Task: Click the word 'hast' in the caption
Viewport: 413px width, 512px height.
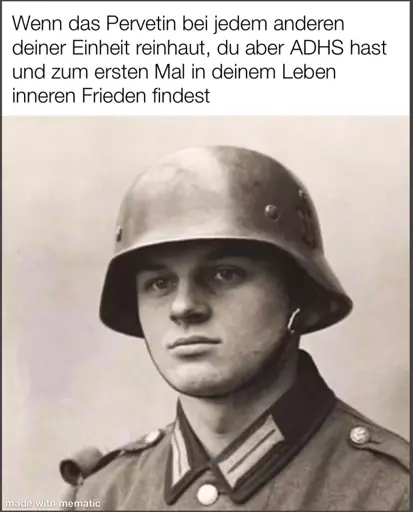Action: tap(368, 48)
